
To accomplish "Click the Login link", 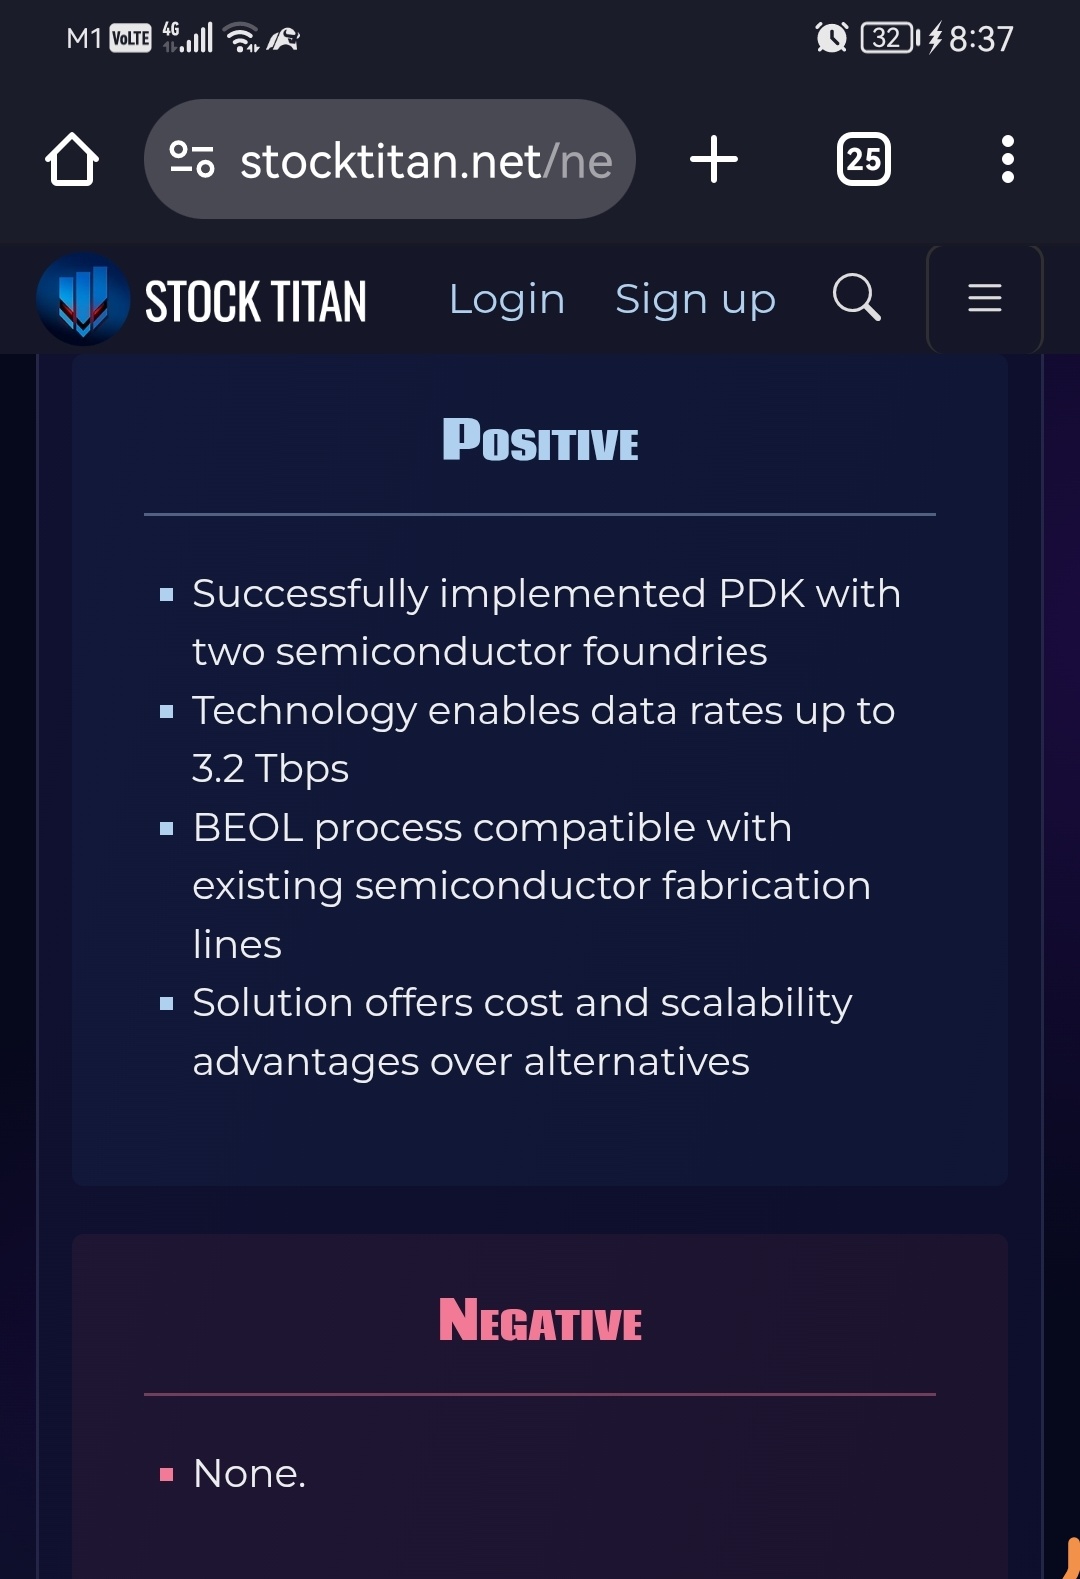I will (506, 299).
